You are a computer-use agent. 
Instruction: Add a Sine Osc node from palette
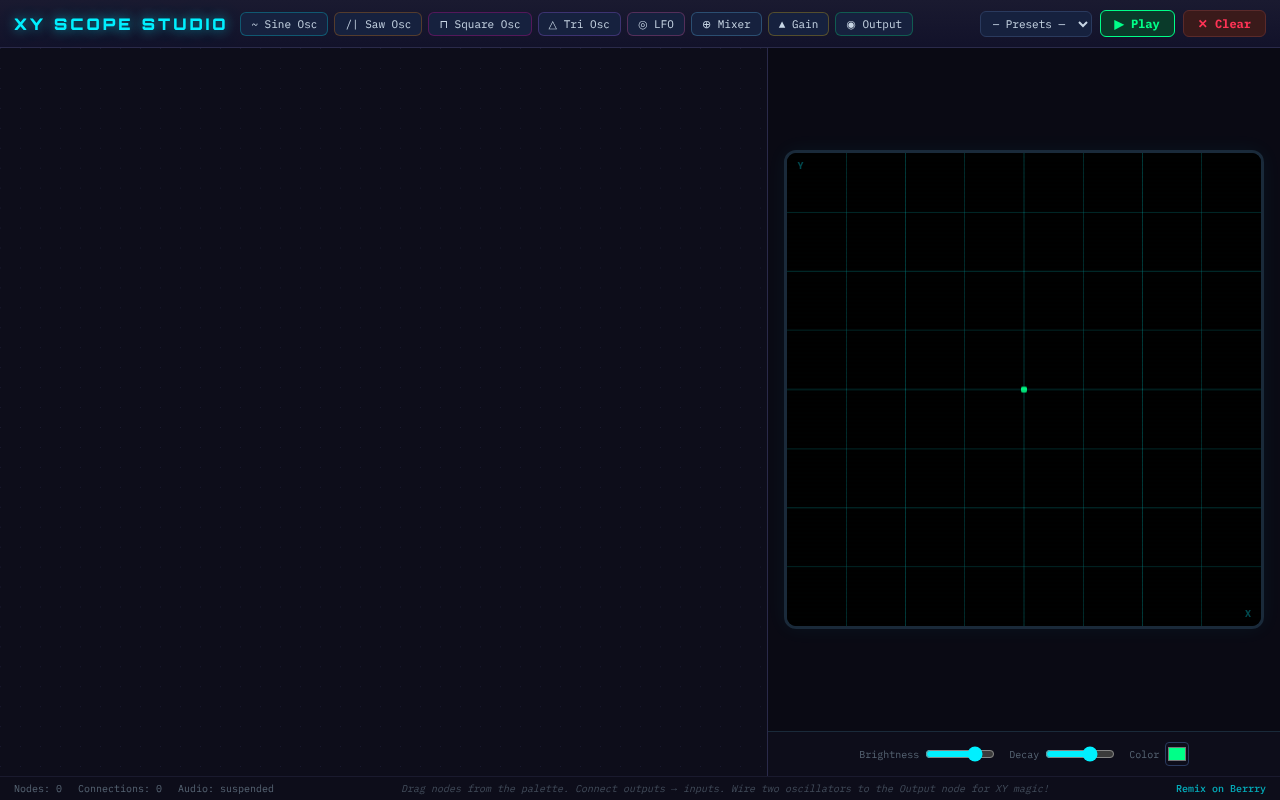click(x=284, y=24)
